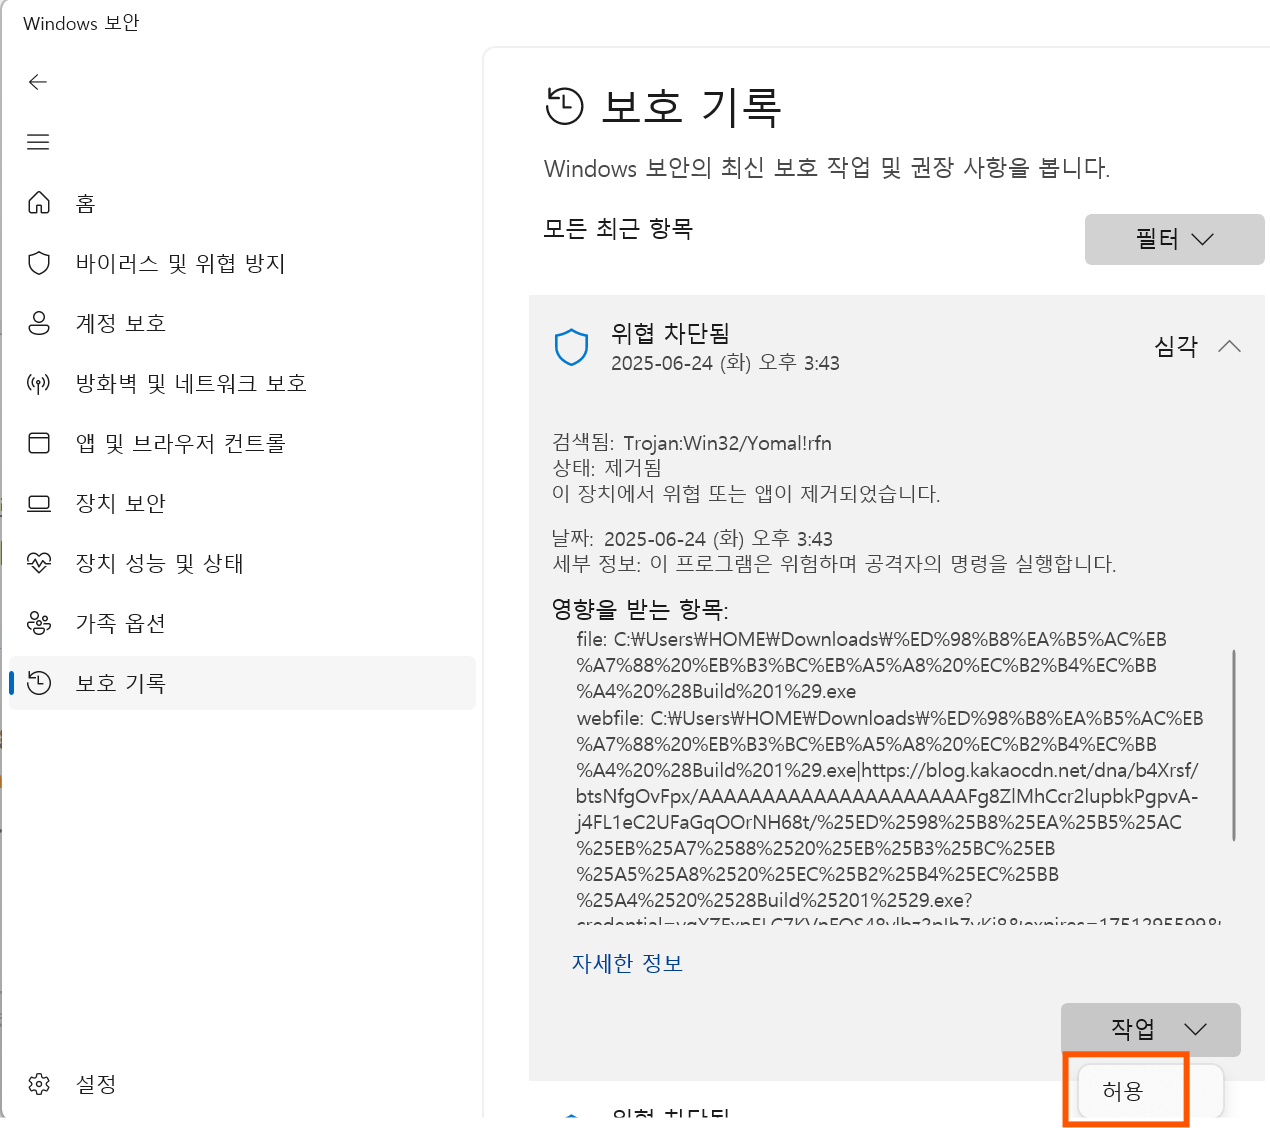Click the device health heart icon
The height and width of the screenshot is (1128, 1270).
point(39,563)
